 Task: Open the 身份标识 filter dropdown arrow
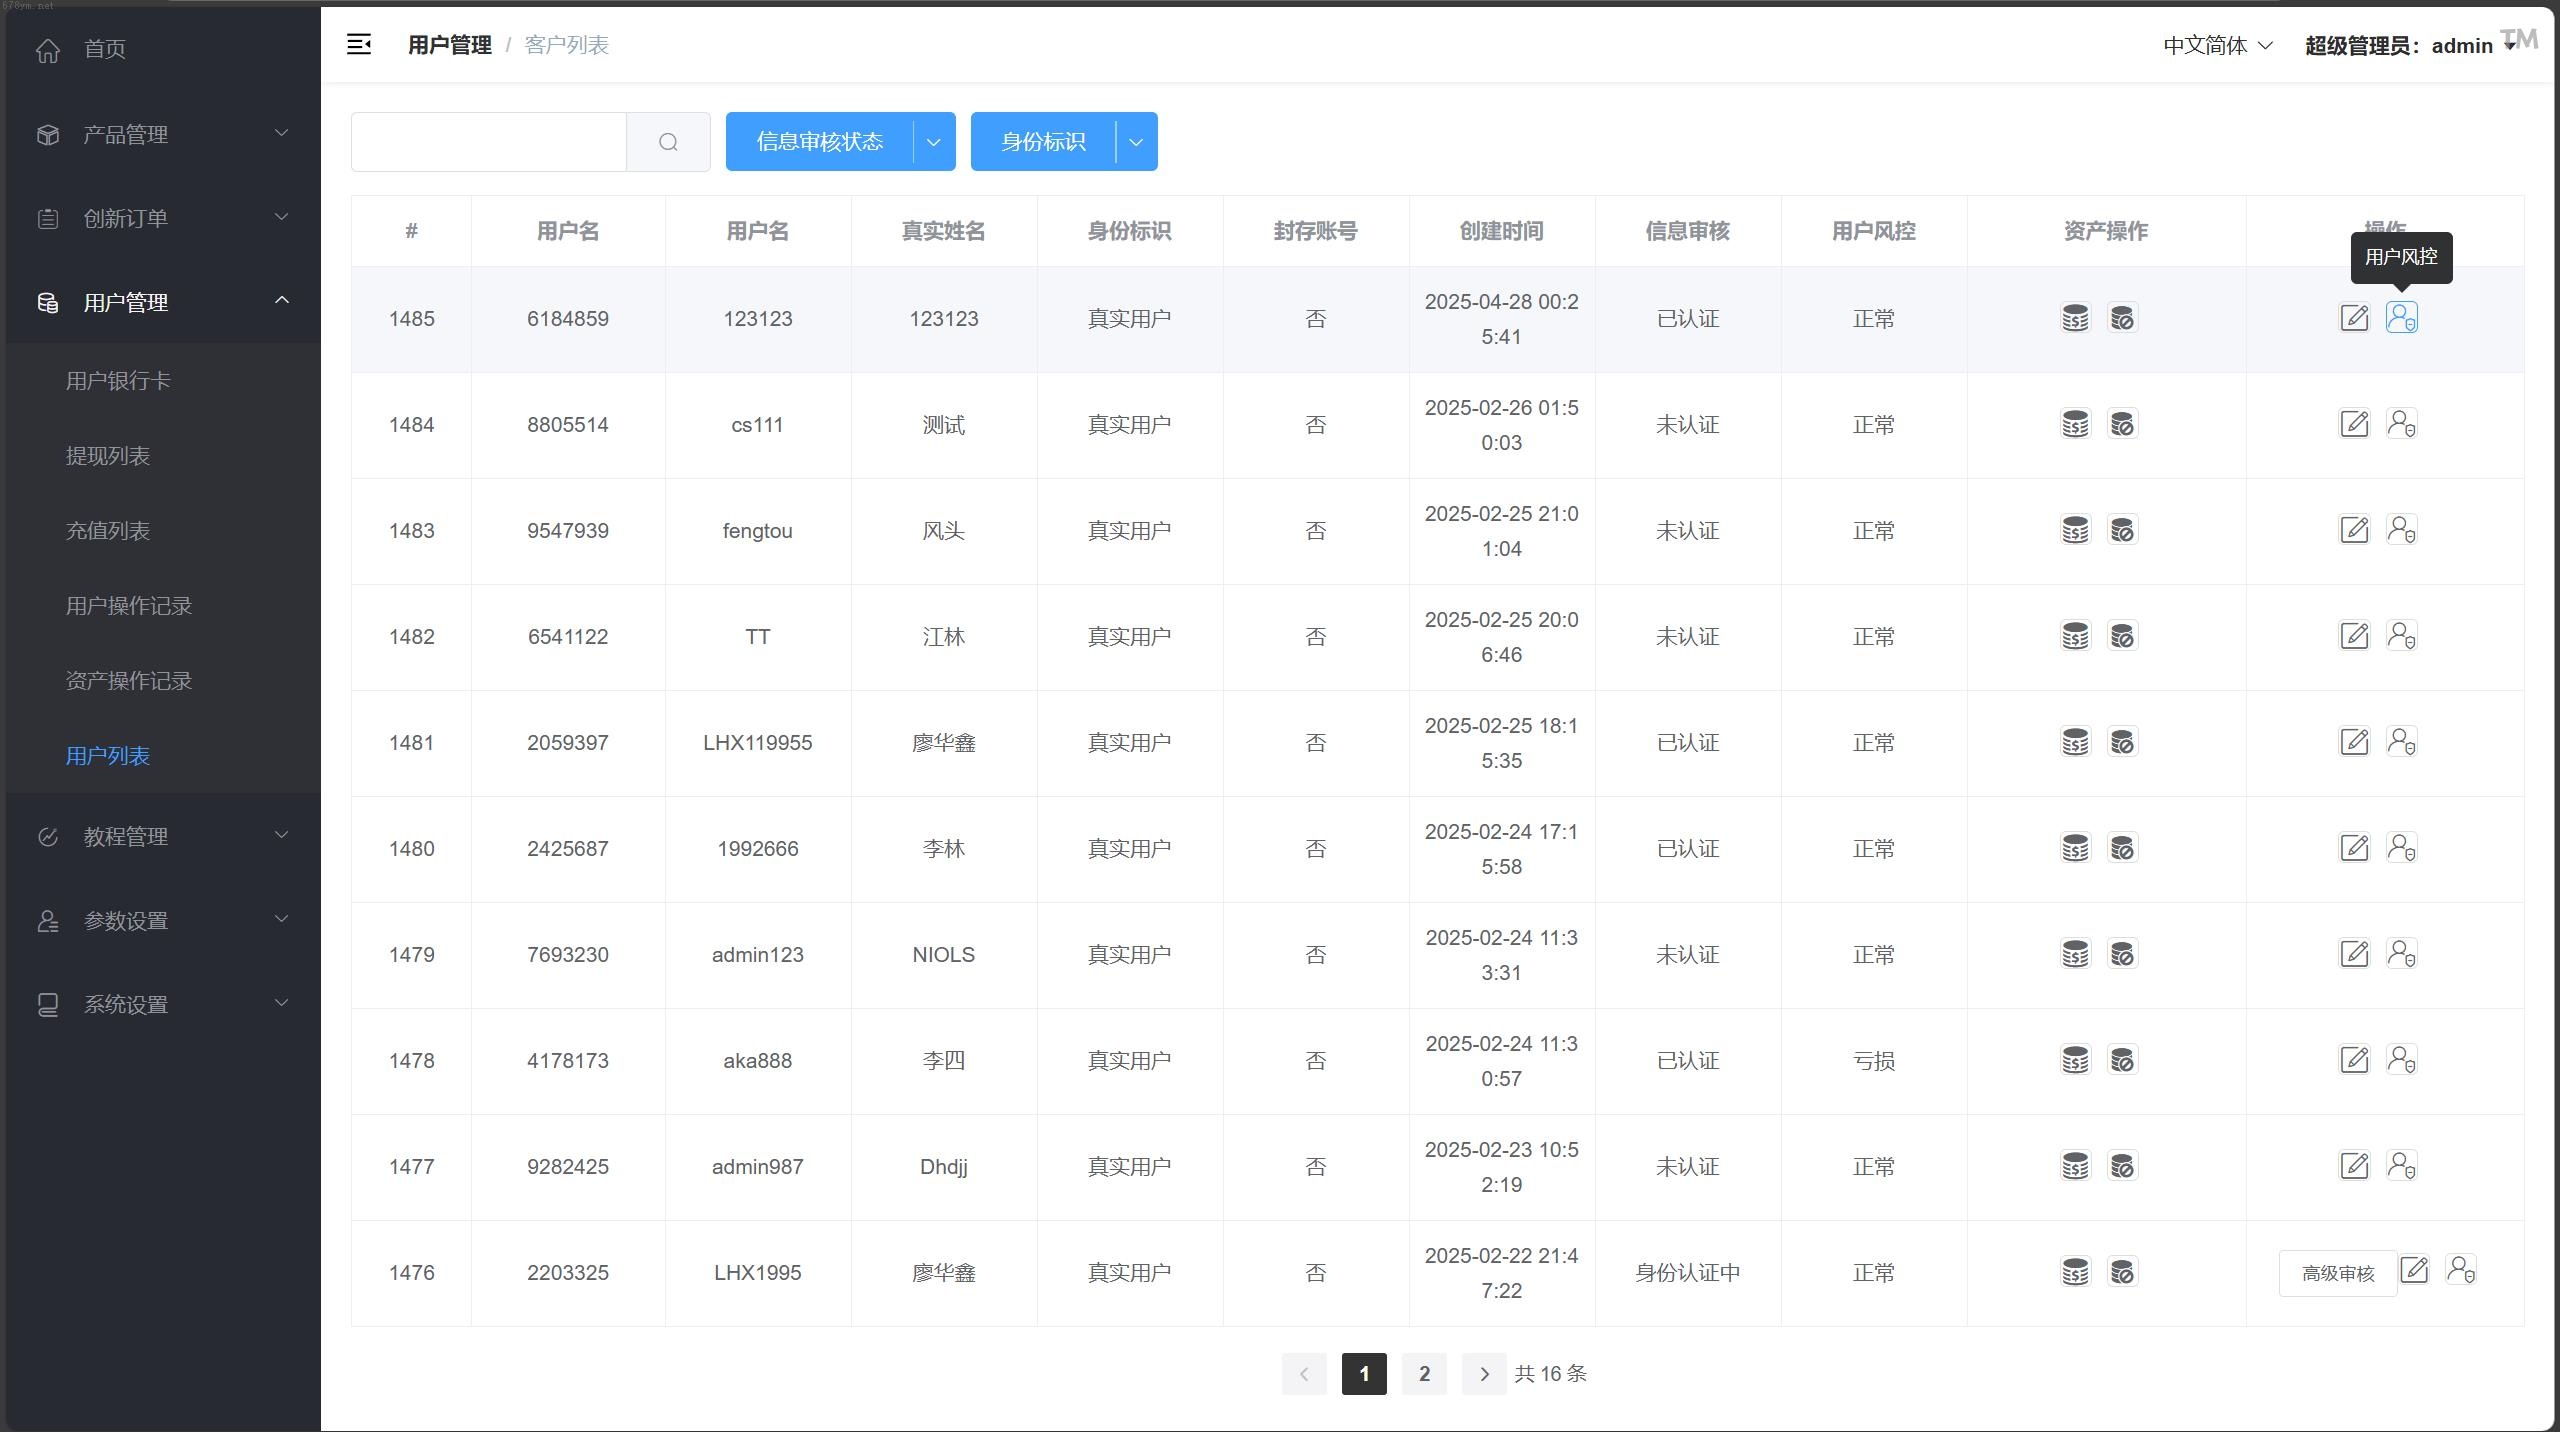[x=1136, y=142]
